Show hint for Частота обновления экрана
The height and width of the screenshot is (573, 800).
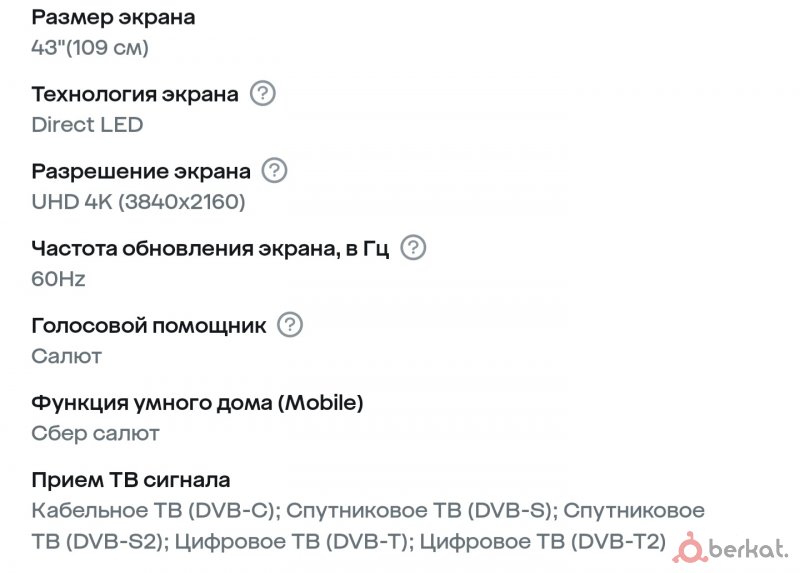(413, 247)
